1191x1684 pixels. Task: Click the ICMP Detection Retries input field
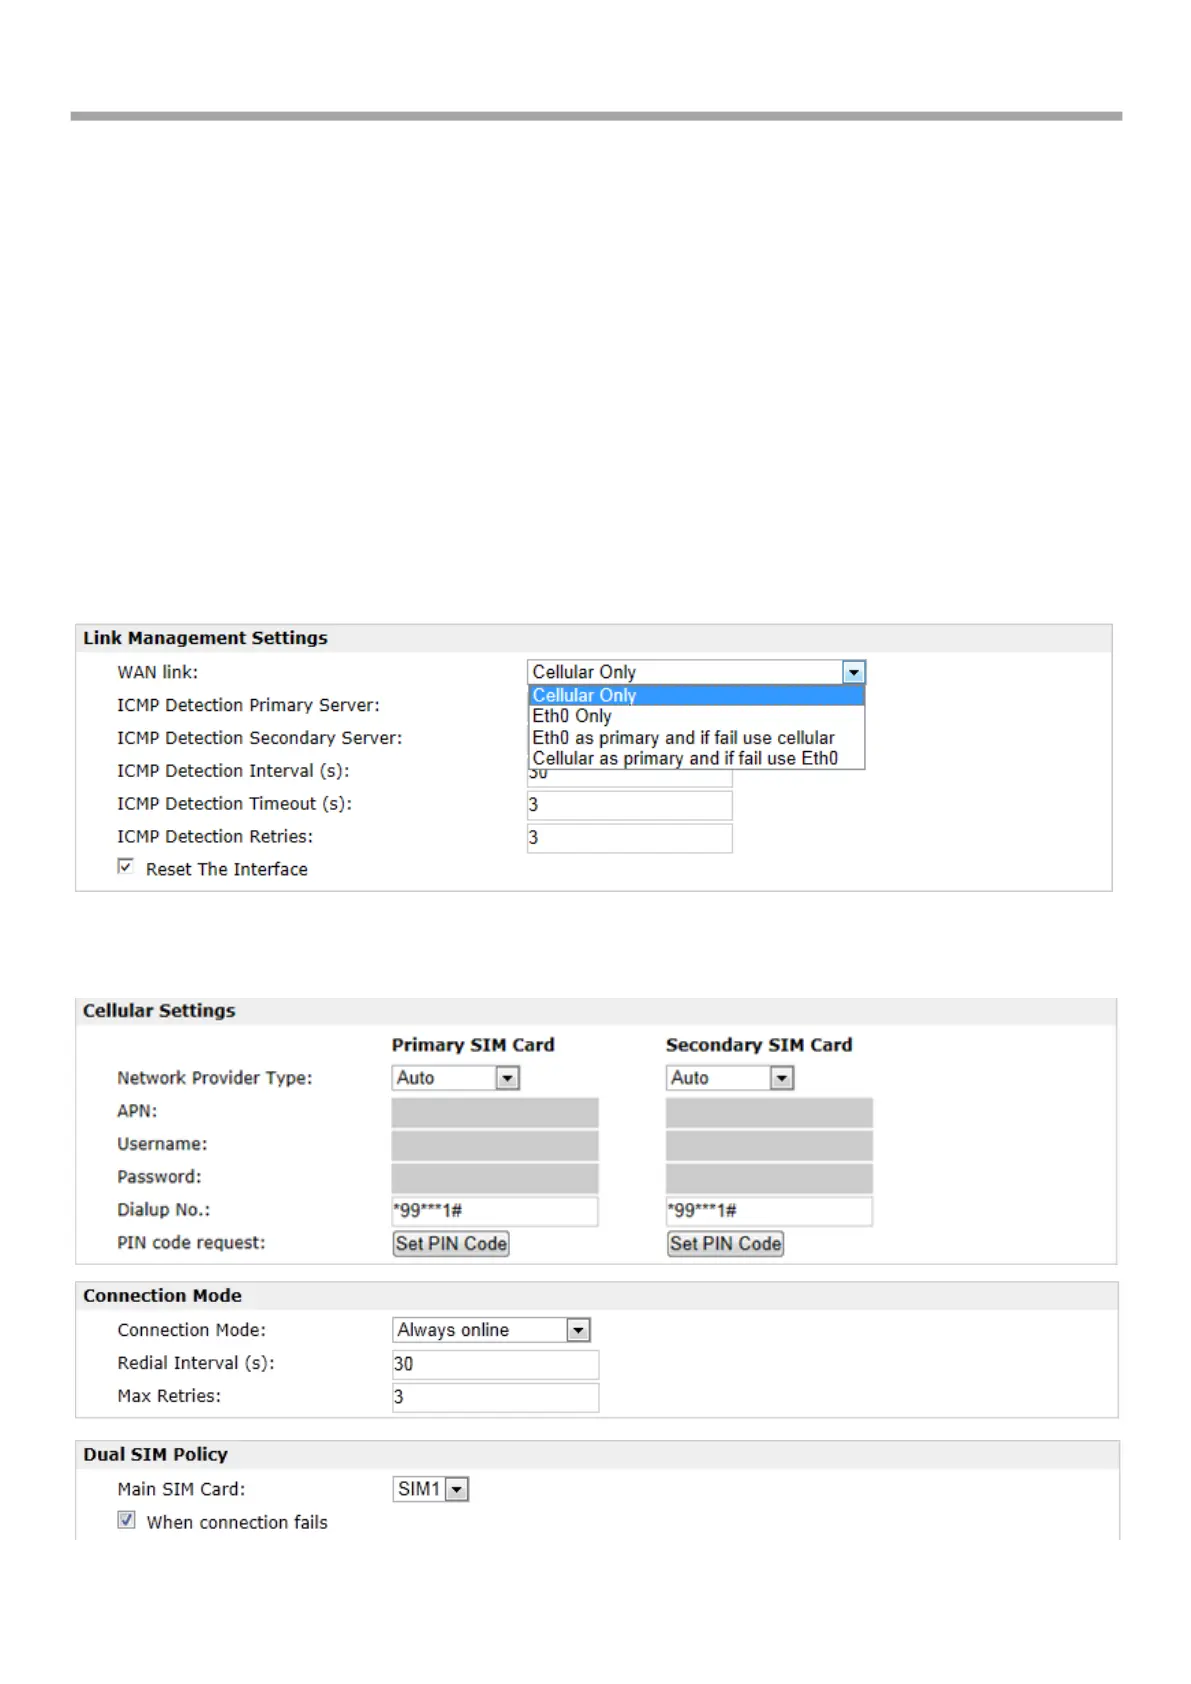coord(629,838)
